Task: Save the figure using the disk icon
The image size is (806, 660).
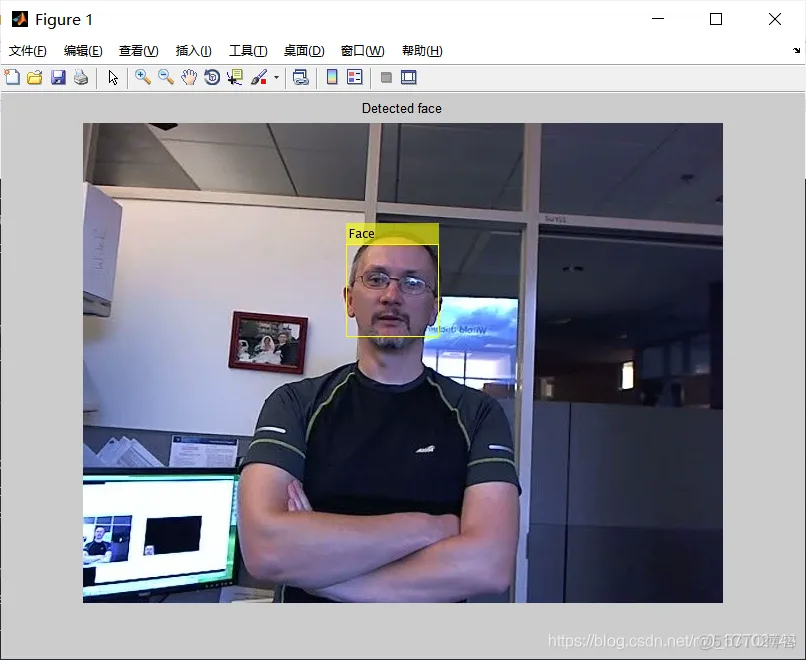Action: (57, 77)
